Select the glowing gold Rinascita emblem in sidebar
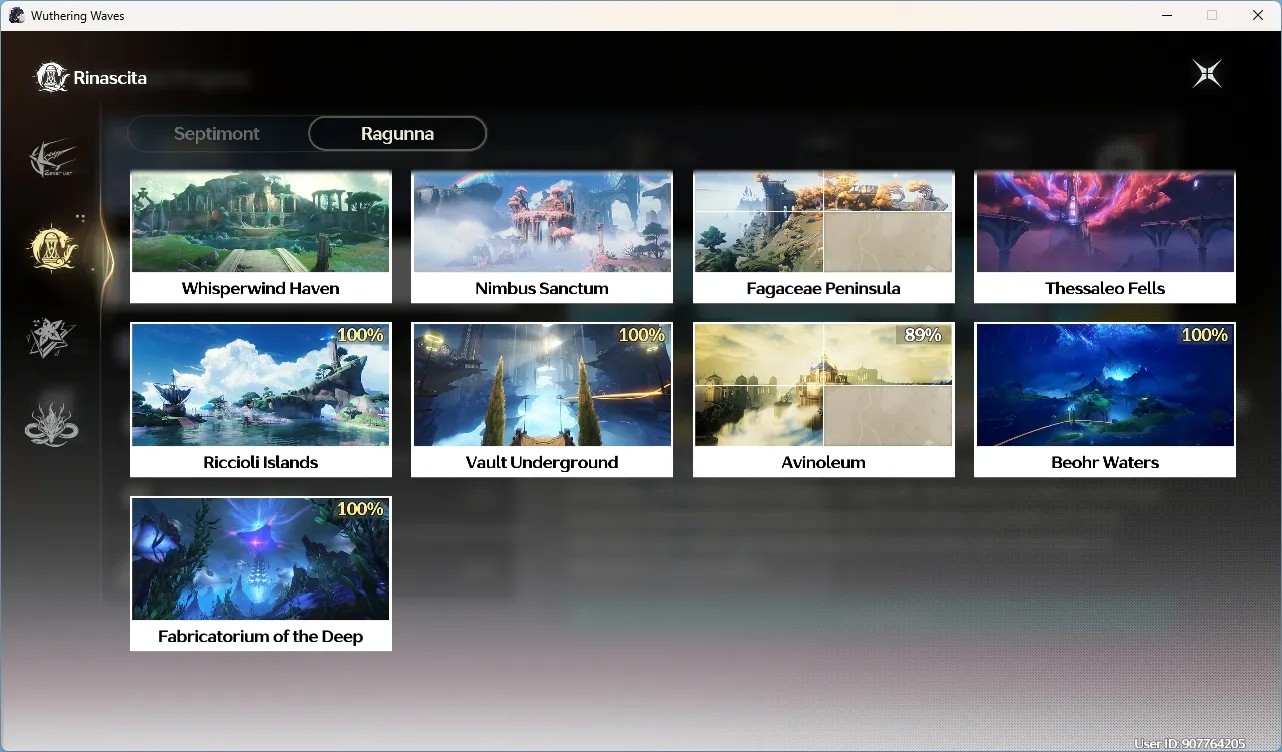The width and height of the screenshot is (1282, 752). coord(53,248)
